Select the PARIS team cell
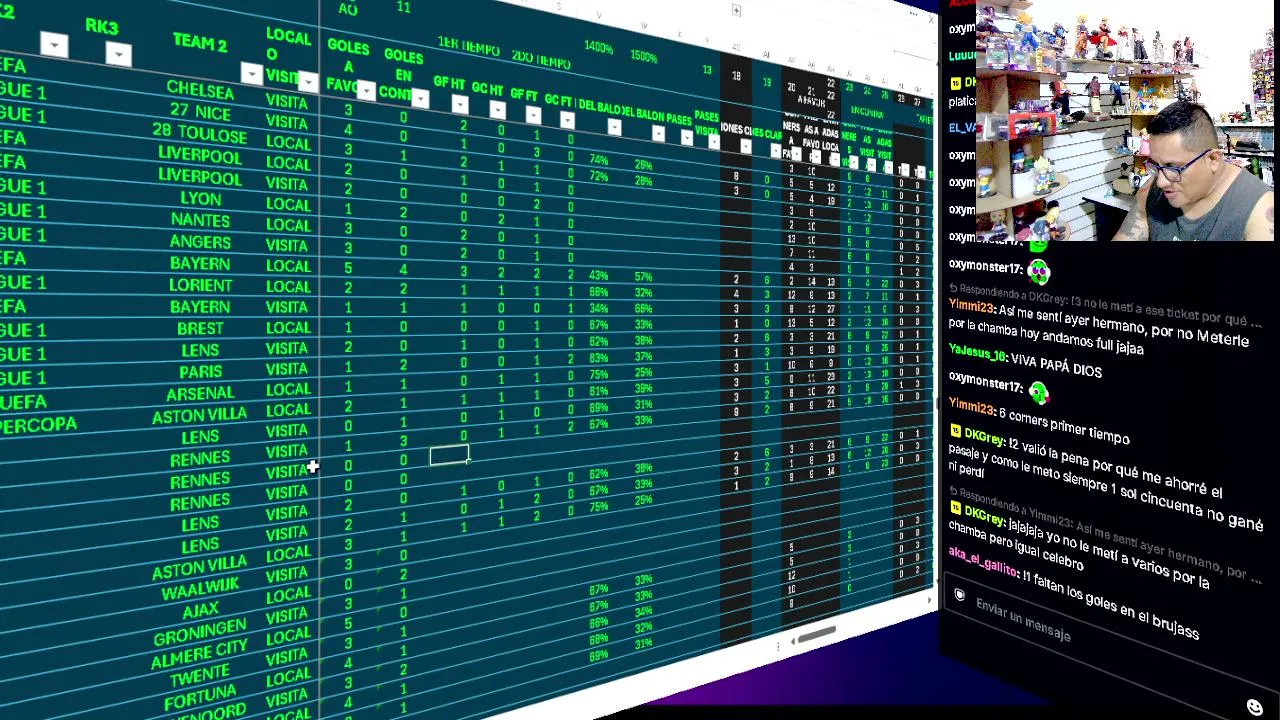Viewport: 1280px width, 720px height. click(200, 371)
